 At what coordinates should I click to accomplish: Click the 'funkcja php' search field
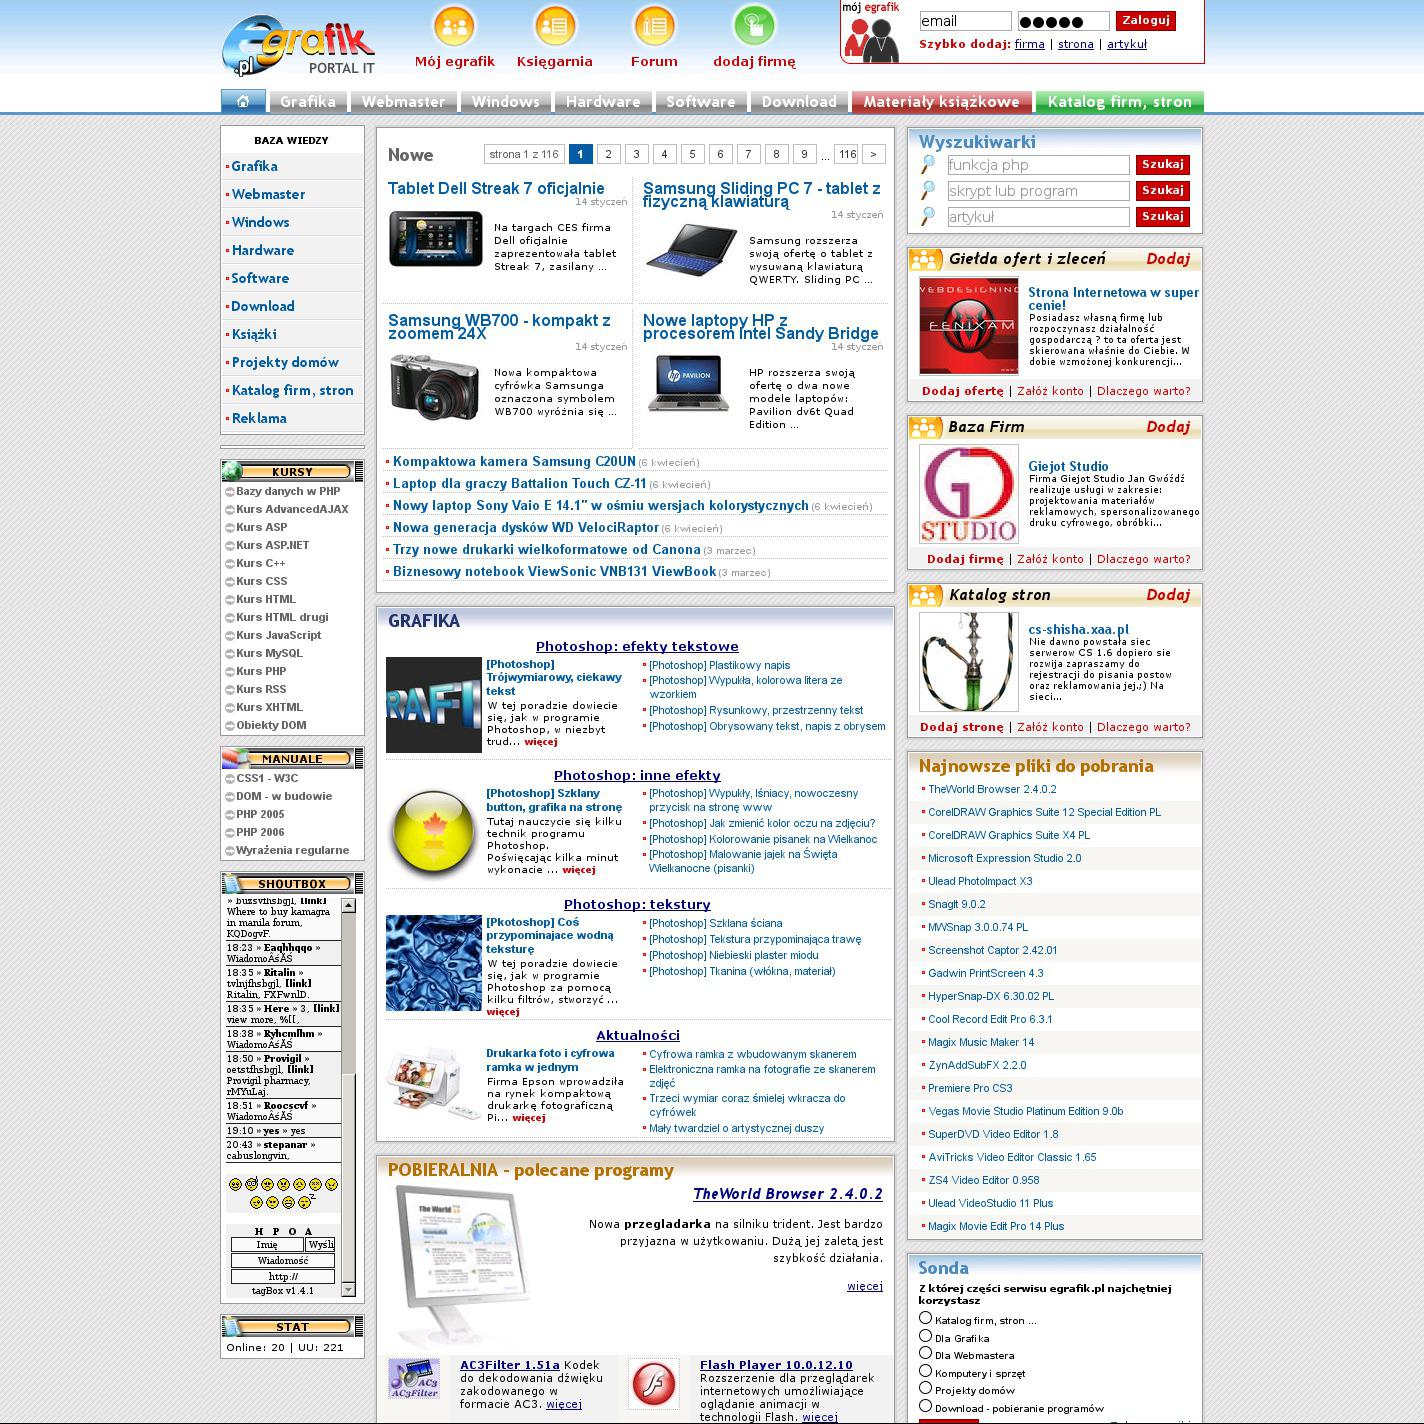pos(1038,165)
